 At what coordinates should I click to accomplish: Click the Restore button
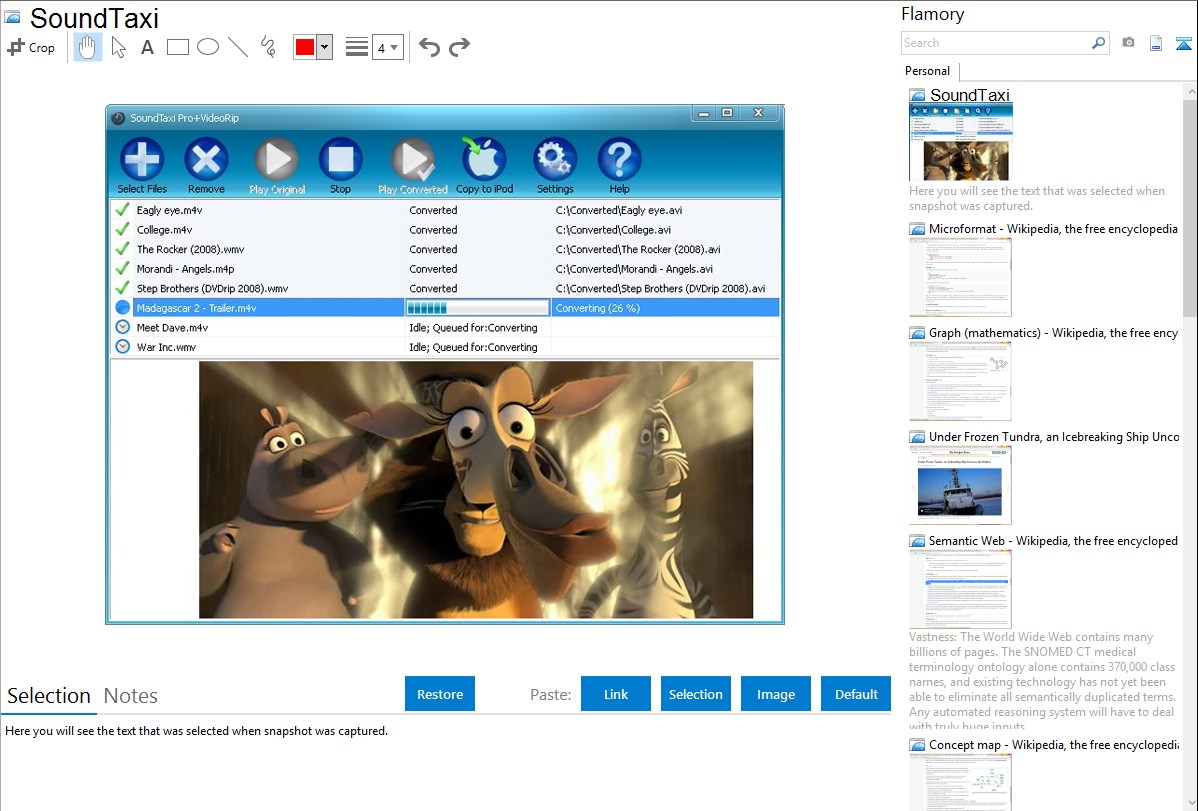coord(440,694)
